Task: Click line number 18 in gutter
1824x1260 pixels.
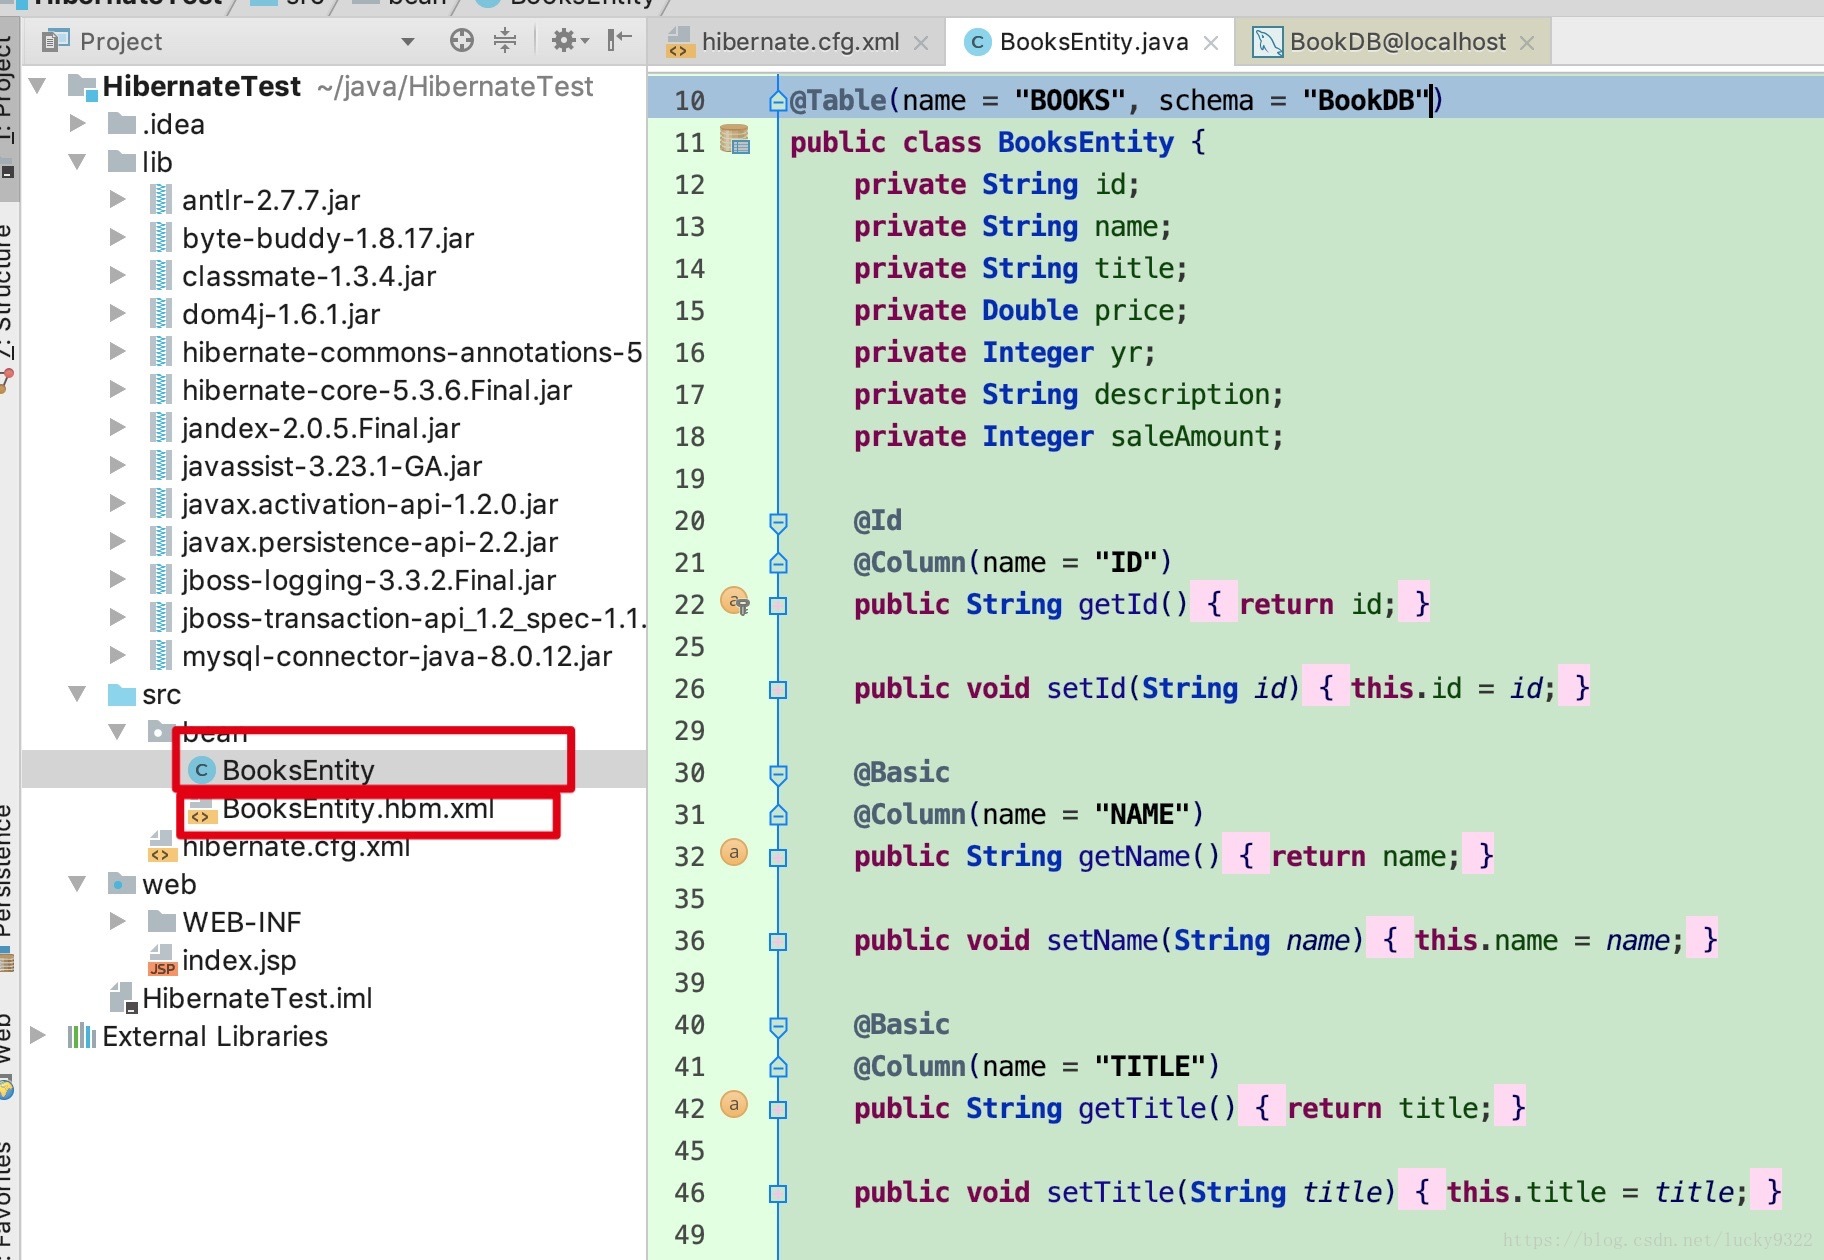Action: click(689, 437)
